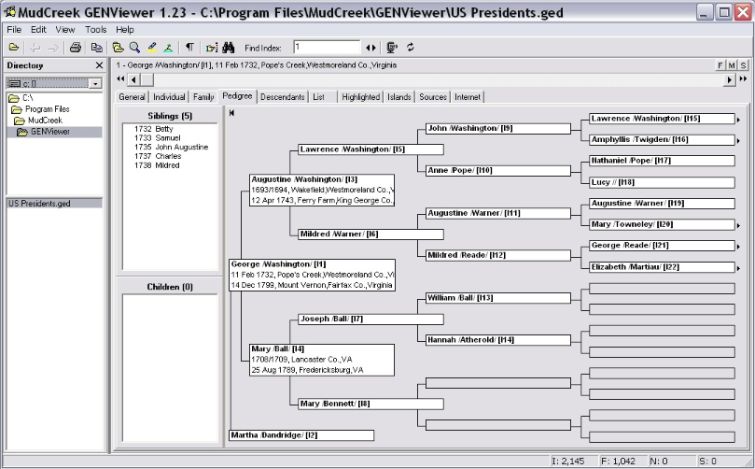
Task: Expand ancestors arrow next to Amphyllis Twigden
Action: (739, 141)
